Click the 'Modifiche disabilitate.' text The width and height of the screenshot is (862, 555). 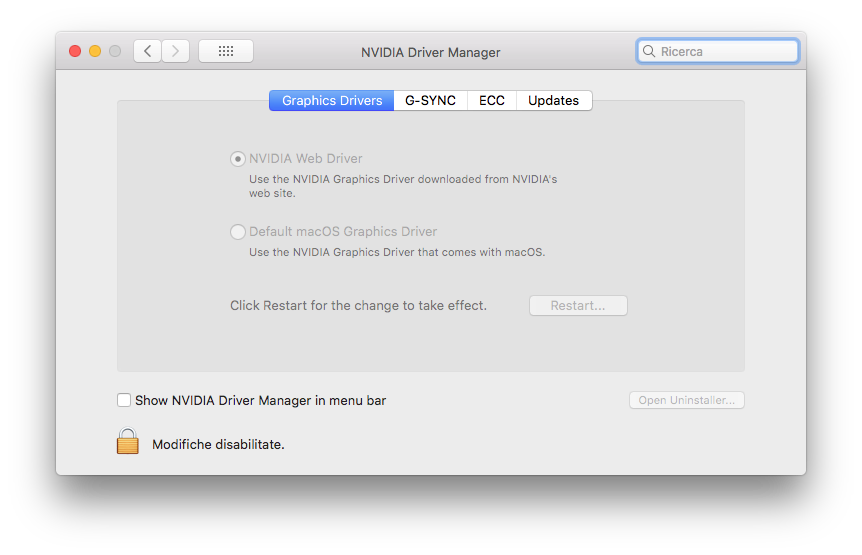click(x=218, y=444)
